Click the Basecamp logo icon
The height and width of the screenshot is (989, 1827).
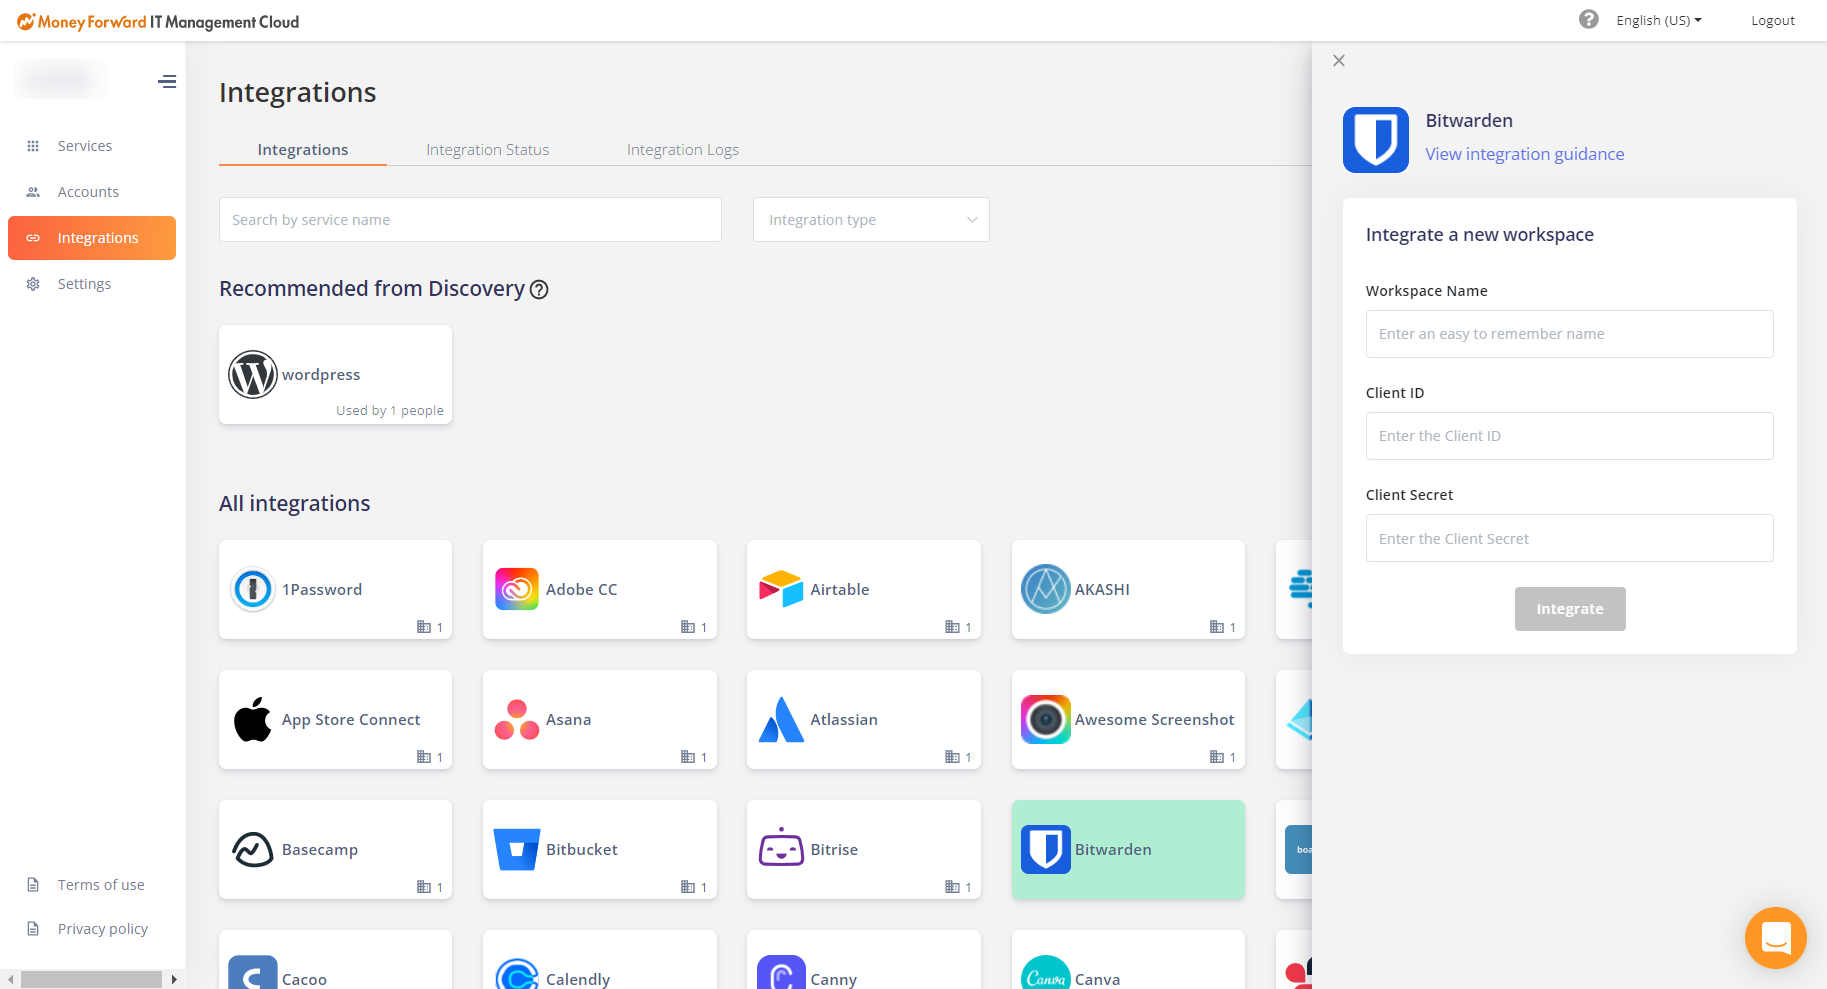click(x=253, y=850)
